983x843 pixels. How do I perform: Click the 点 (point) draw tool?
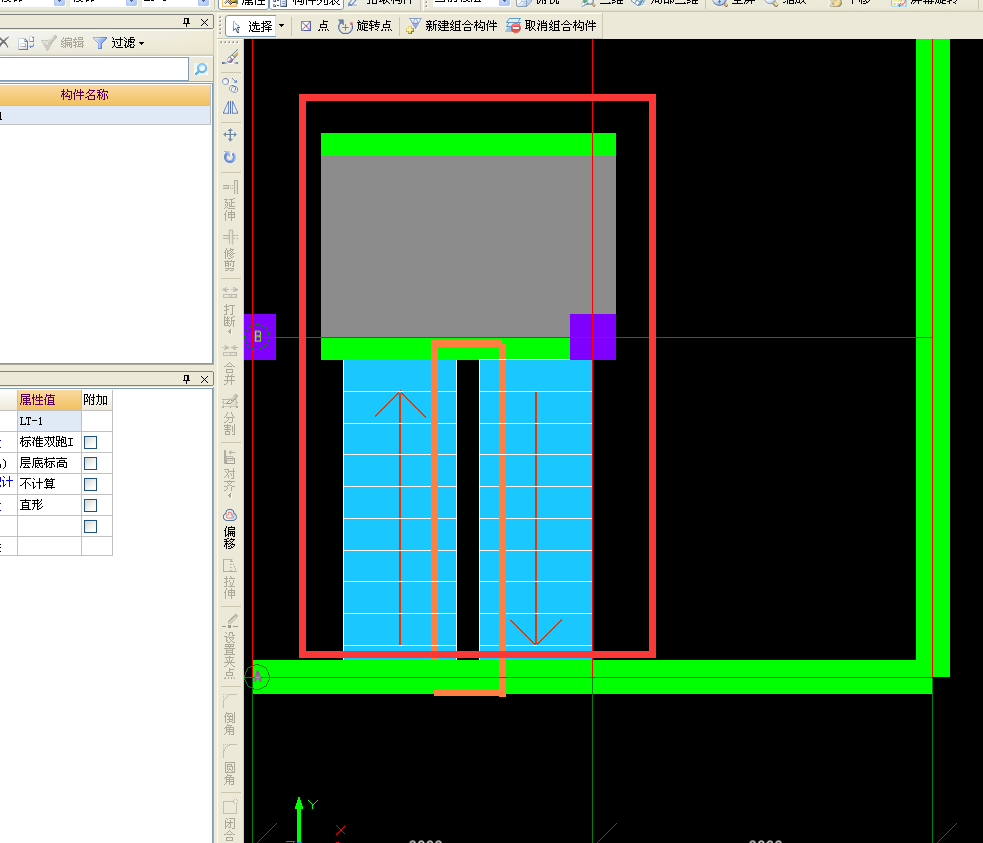[315, 26]
